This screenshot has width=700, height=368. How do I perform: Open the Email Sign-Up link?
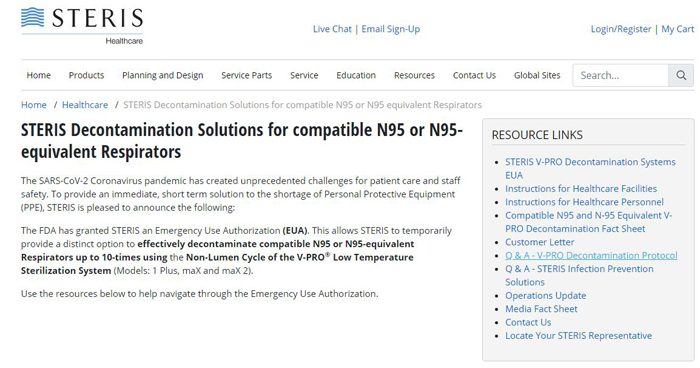coord(391,29)
